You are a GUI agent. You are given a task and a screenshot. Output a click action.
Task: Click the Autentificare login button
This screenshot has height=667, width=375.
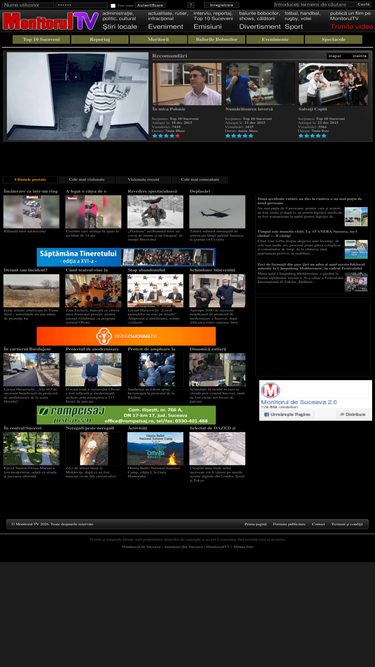coord(150,5)
